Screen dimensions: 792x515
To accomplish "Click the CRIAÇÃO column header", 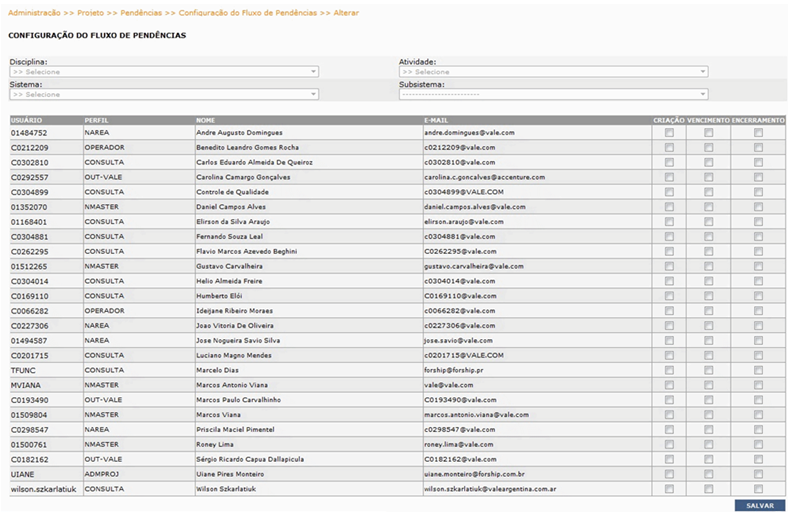I will 669,120.
